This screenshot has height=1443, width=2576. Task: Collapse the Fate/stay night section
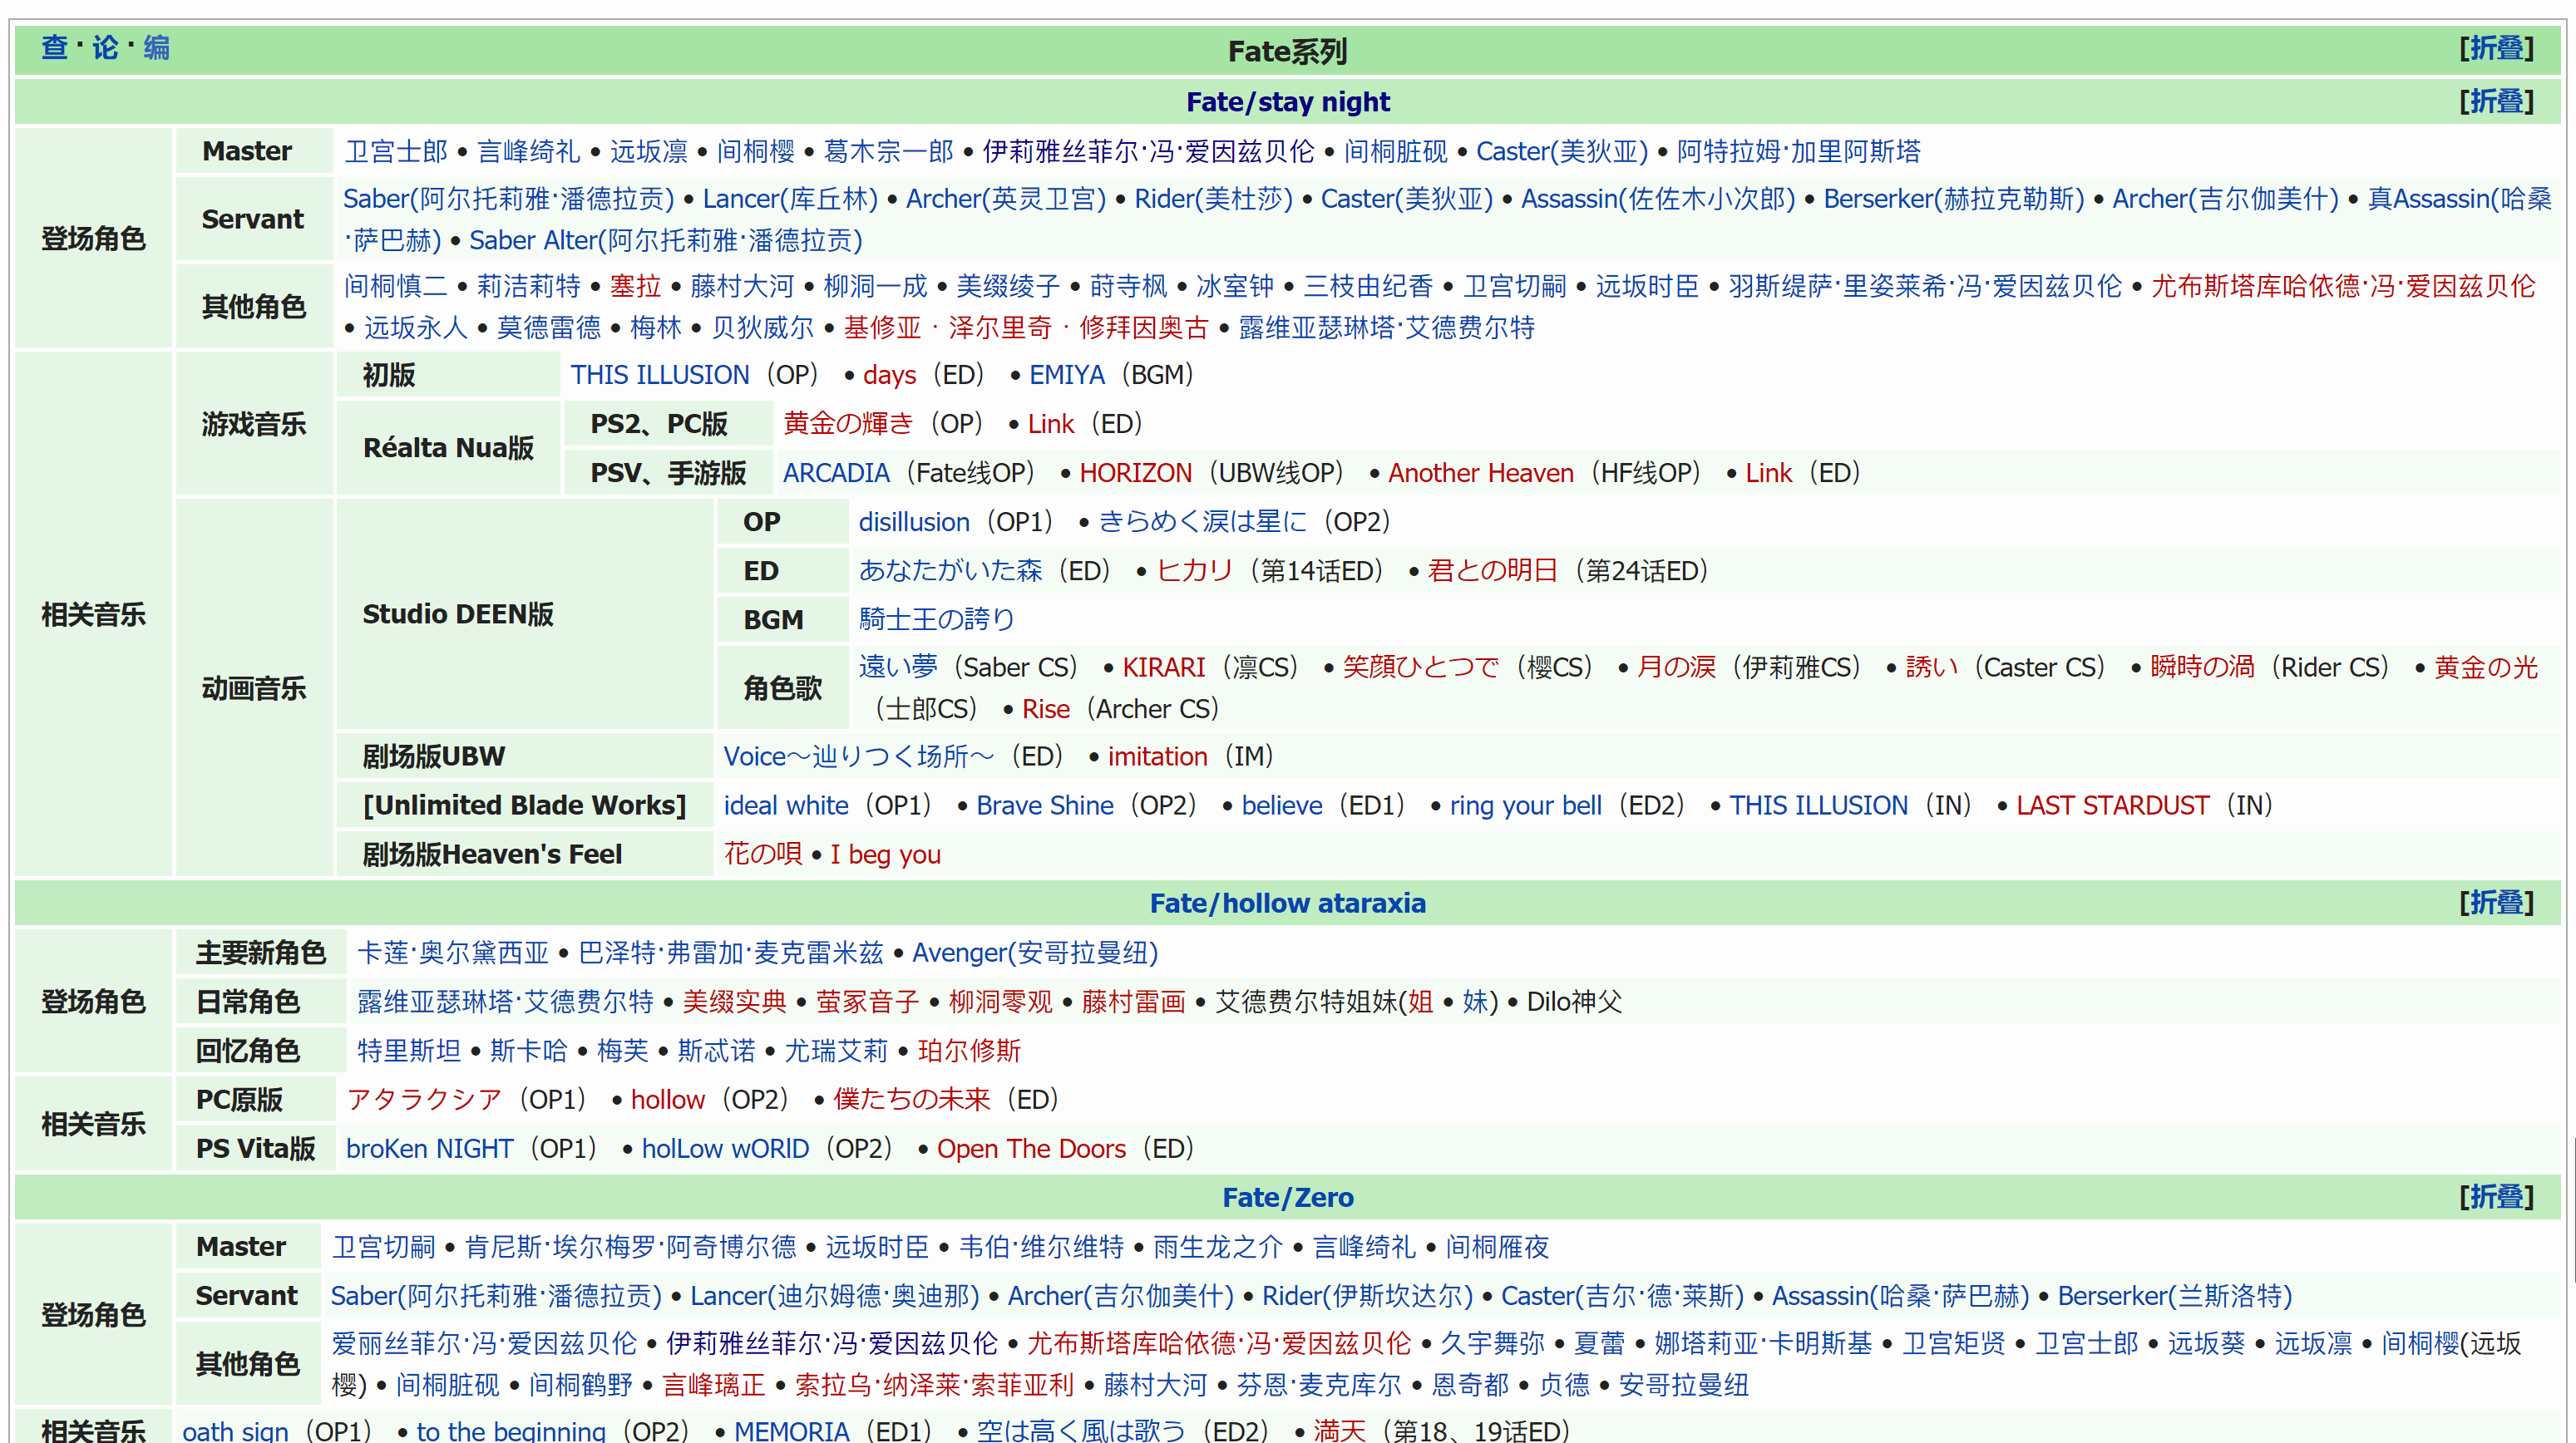click(2495, 101)
